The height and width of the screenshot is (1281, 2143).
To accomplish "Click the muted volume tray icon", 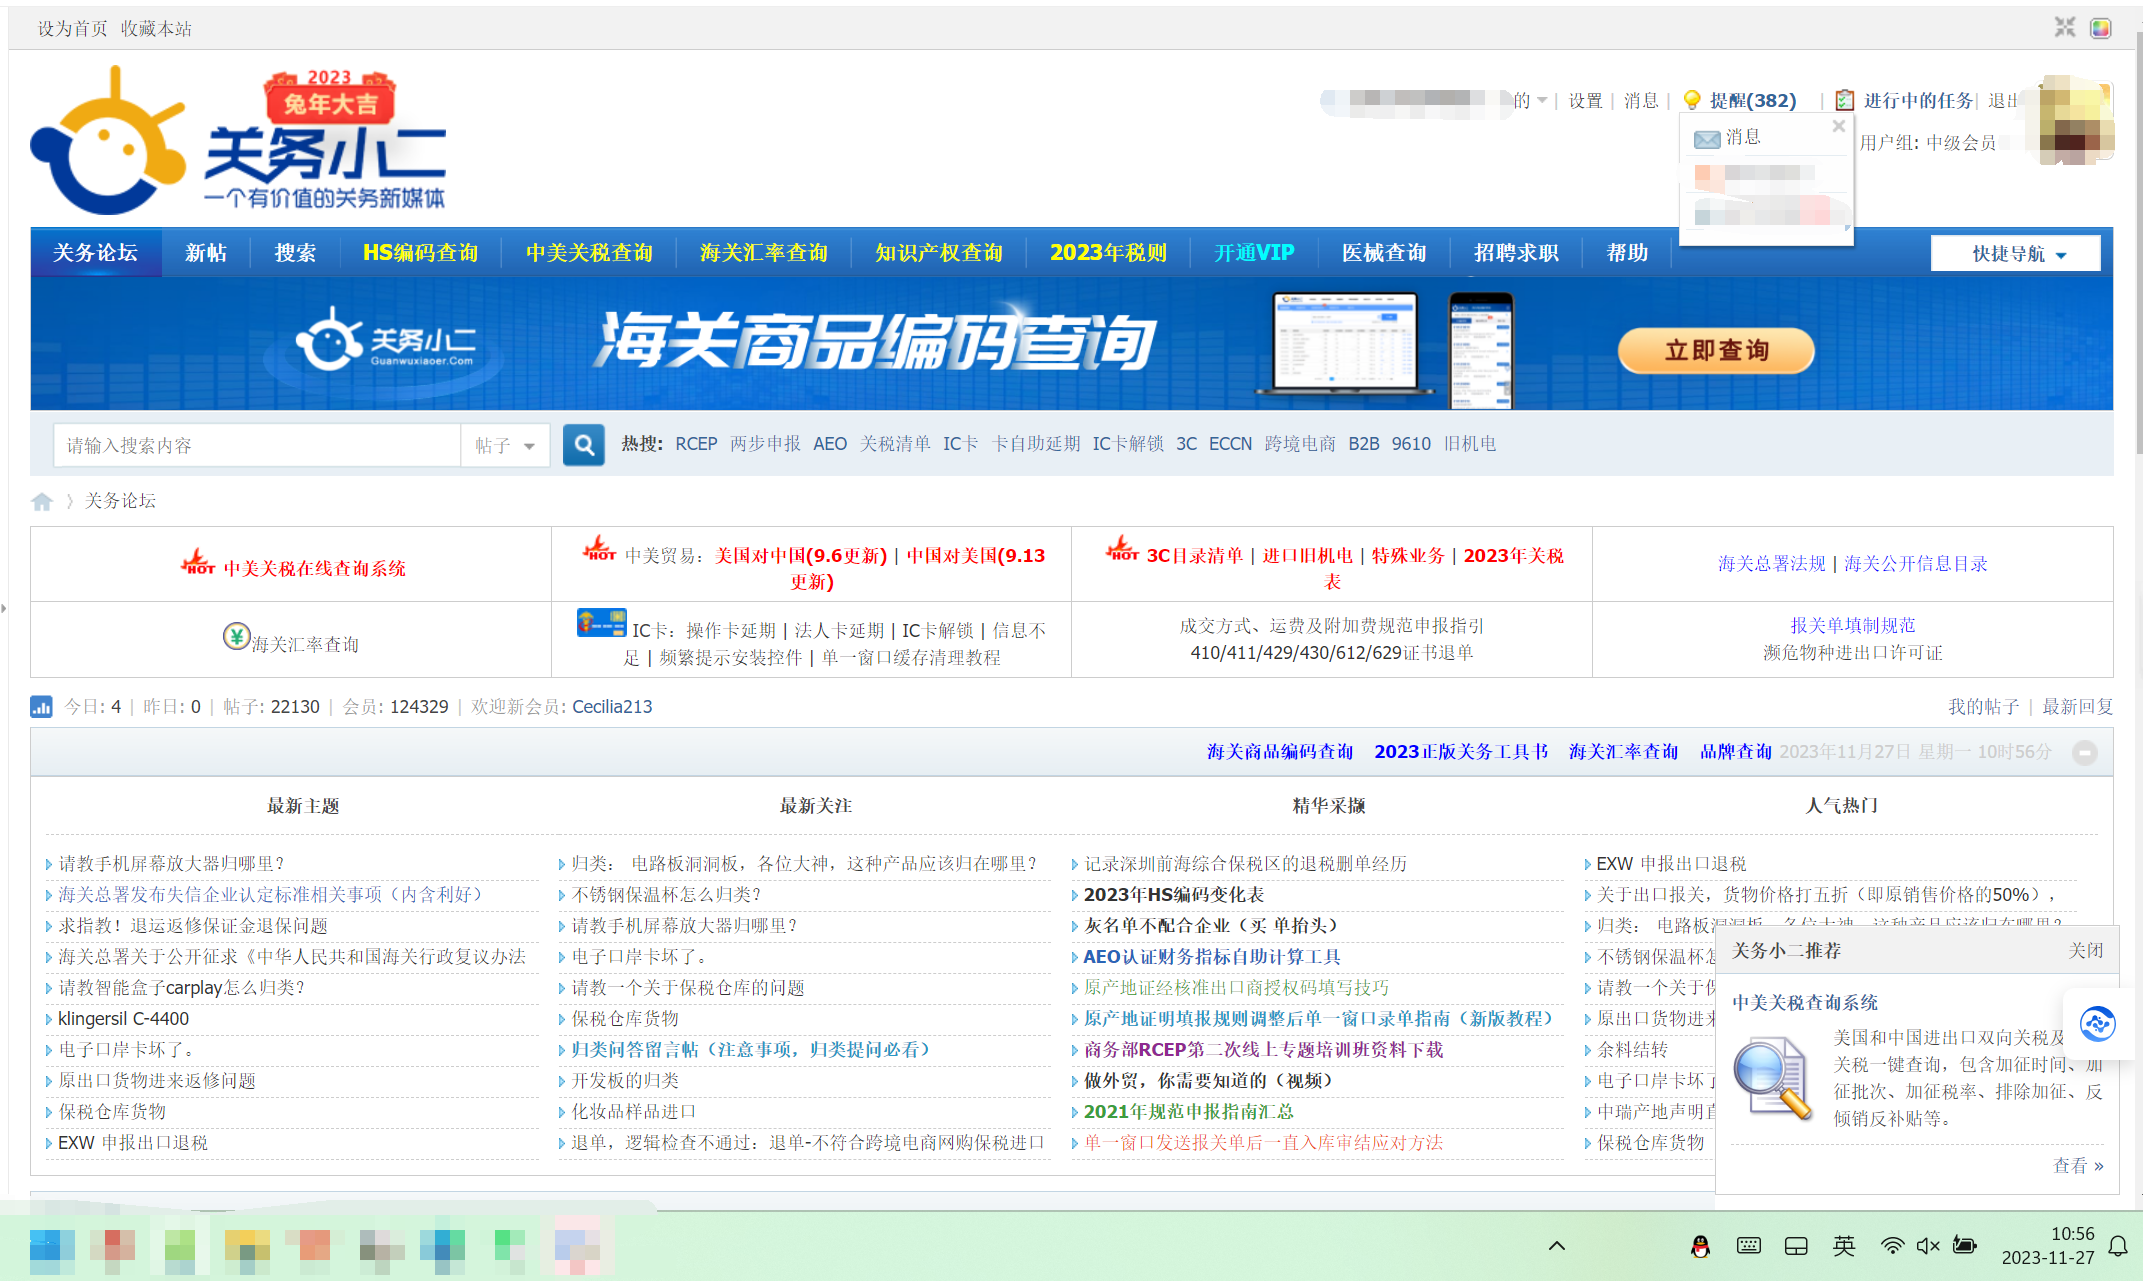I will click(x=1928, y=1246).
